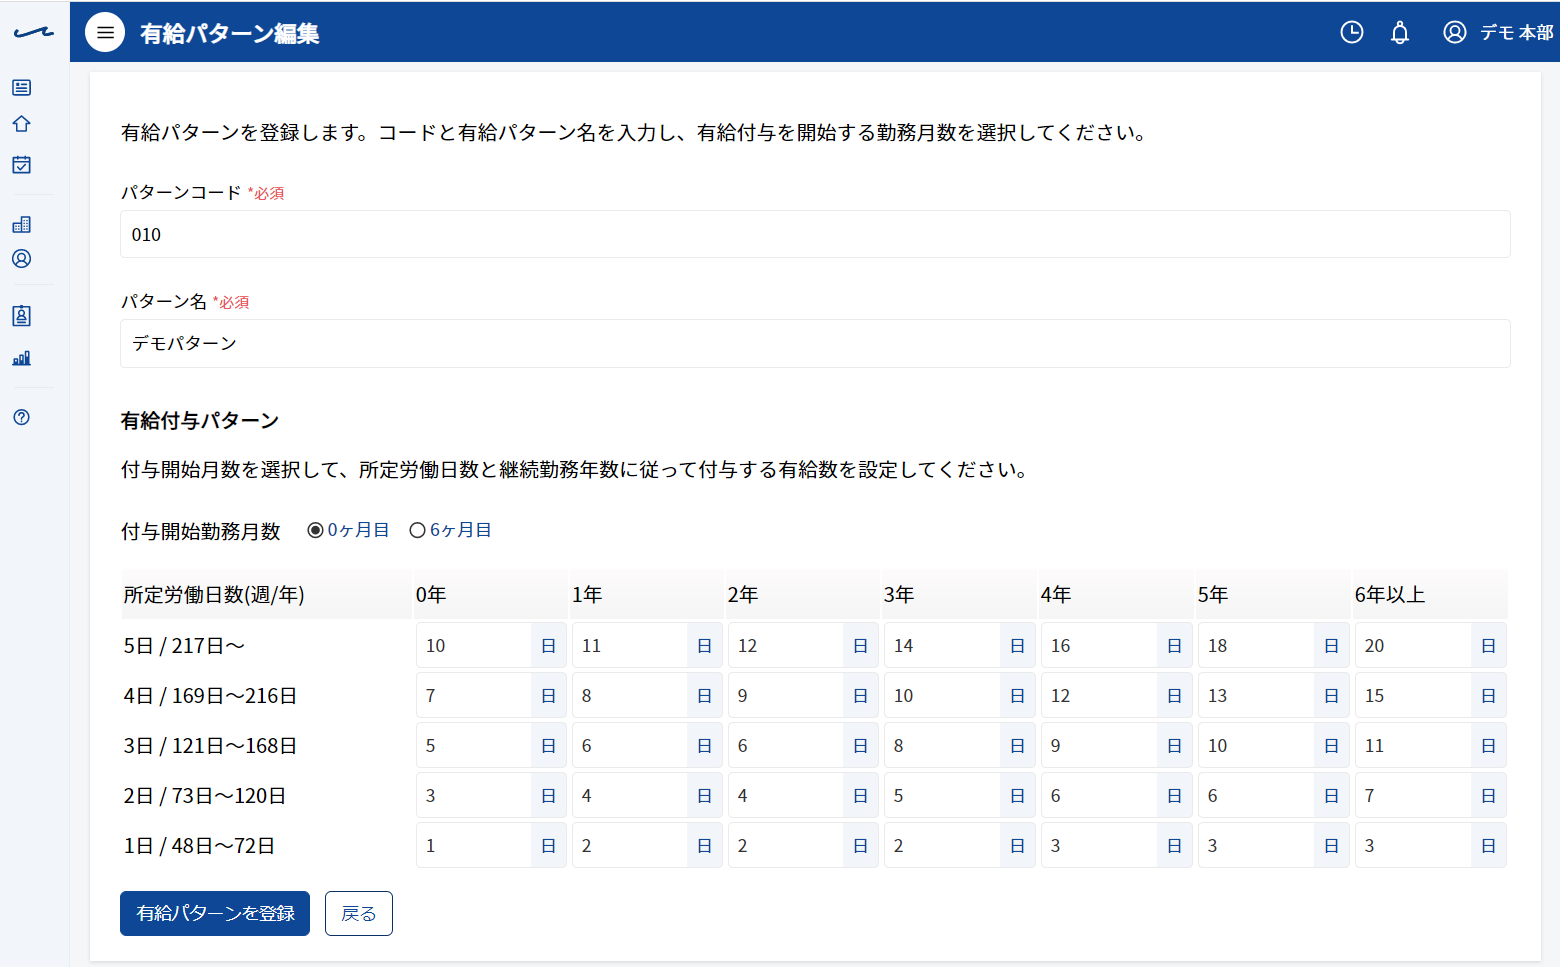Click 有給パターンを登録 button

click(x=215, y=913)
